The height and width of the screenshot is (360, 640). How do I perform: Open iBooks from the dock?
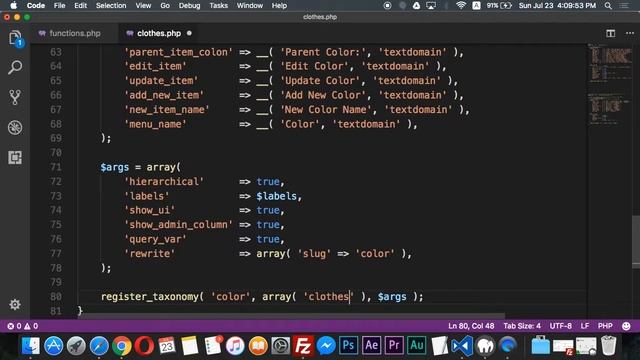(258, 346)
